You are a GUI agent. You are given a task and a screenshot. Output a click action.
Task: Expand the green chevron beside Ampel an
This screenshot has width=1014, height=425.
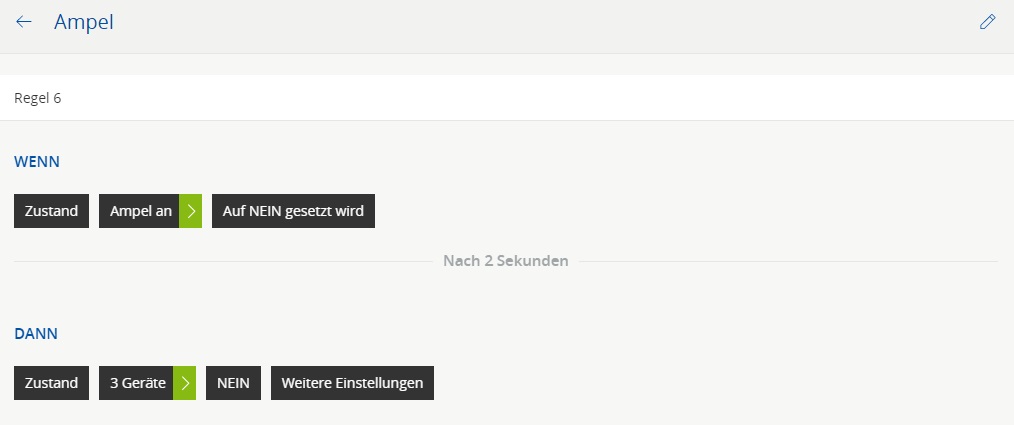point(191,211)
